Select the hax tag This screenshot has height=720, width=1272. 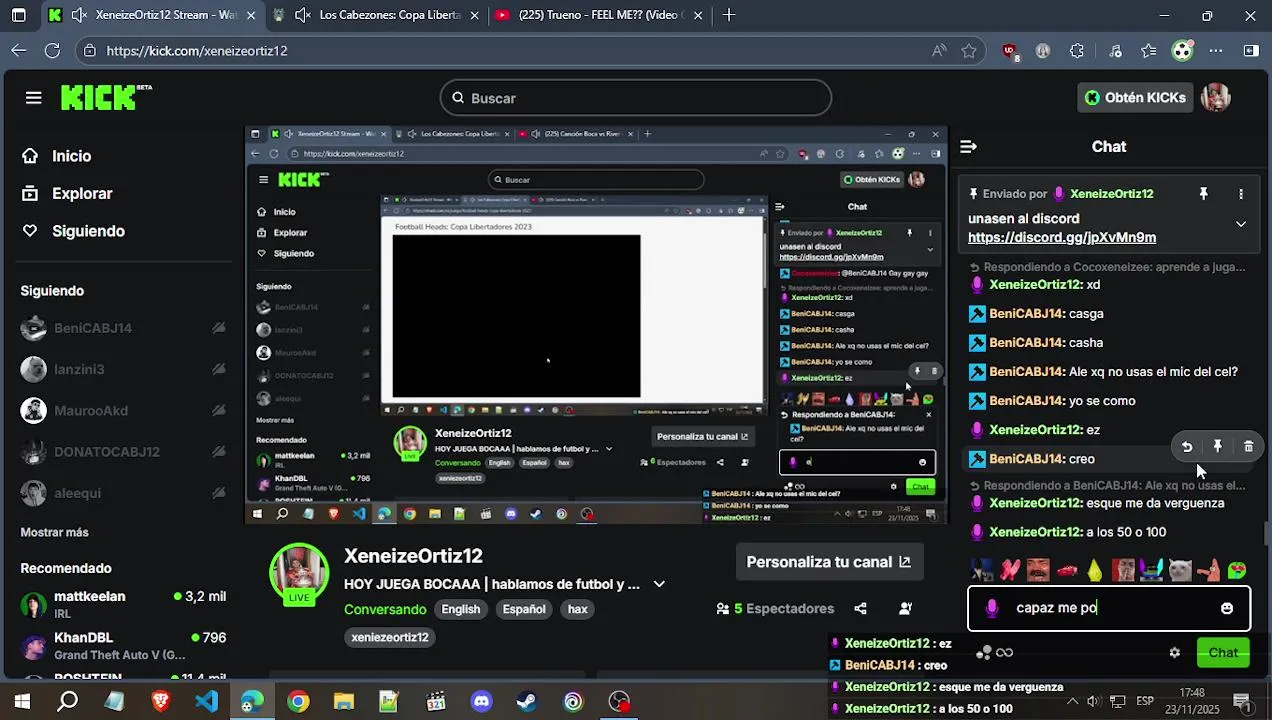point(578,609)
